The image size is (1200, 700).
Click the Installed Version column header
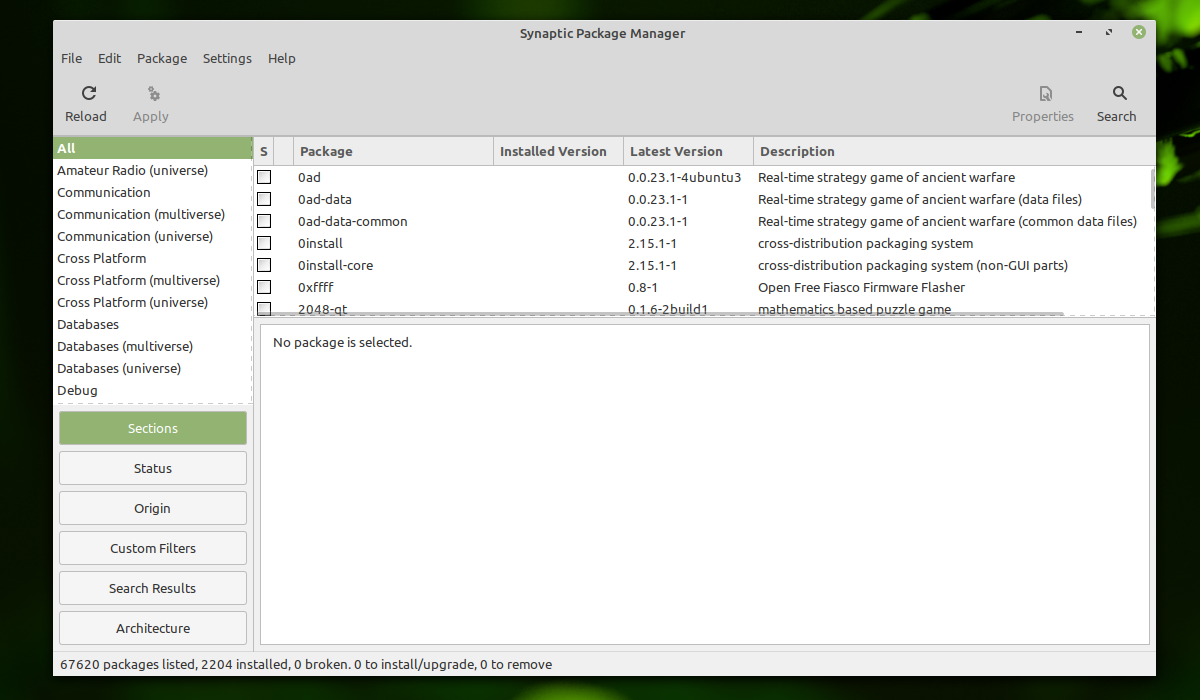pyautogui.click(x=558, y=152)
